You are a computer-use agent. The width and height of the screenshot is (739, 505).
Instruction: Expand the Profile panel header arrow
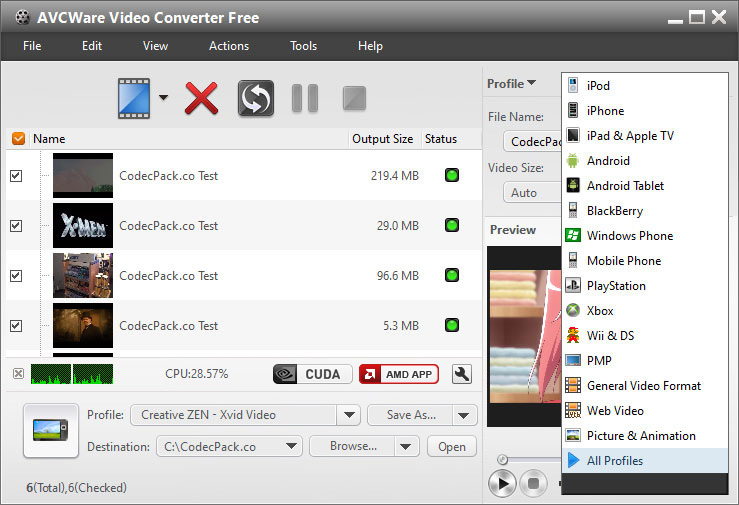tap(532, 83)
